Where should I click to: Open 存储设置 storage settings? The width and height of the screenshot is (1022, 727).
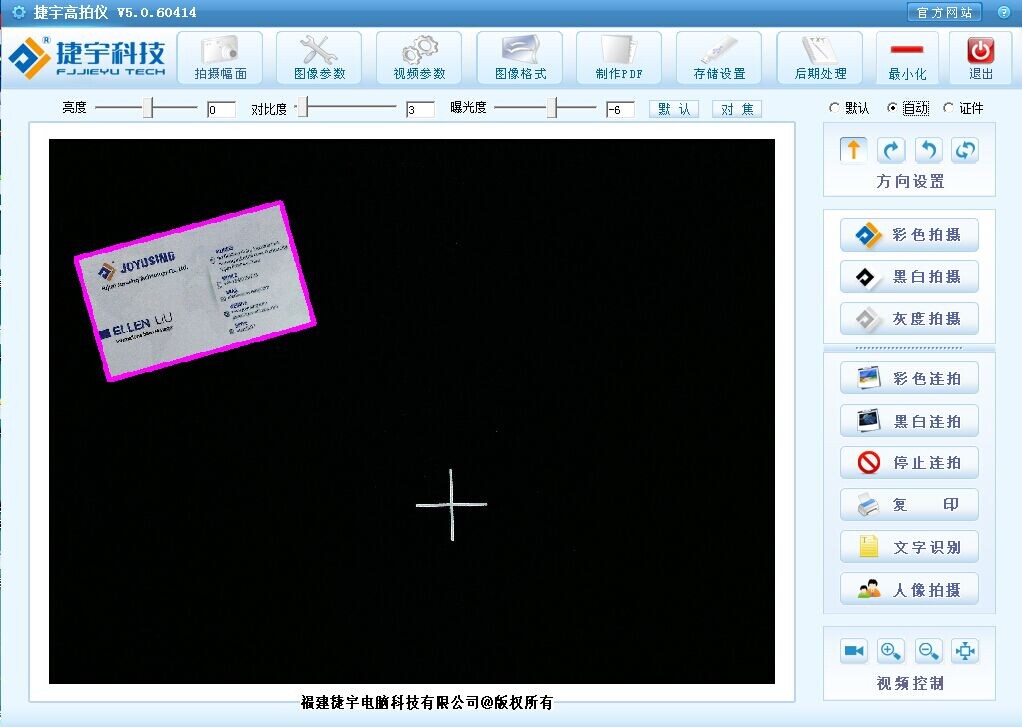[719, 58]
